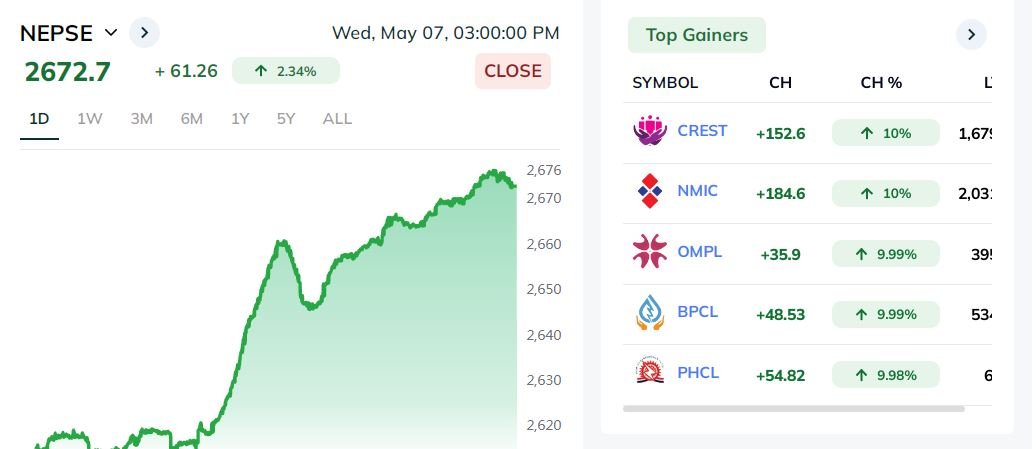The image size is (1036, 449).
Task: Show the 1Y chart range
Action: (x=240, y=119)
